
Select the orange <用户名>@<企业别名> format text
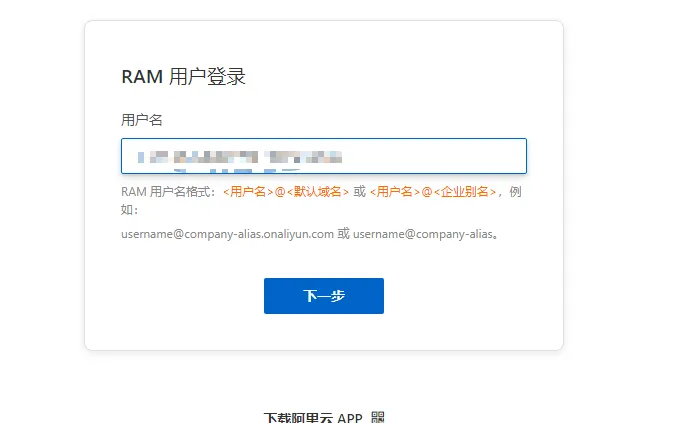pyautogui.click(x=433, y=191)
